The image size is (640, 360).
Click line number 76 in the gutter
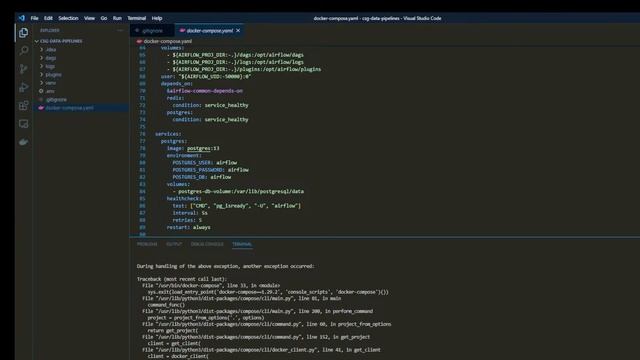142,134
